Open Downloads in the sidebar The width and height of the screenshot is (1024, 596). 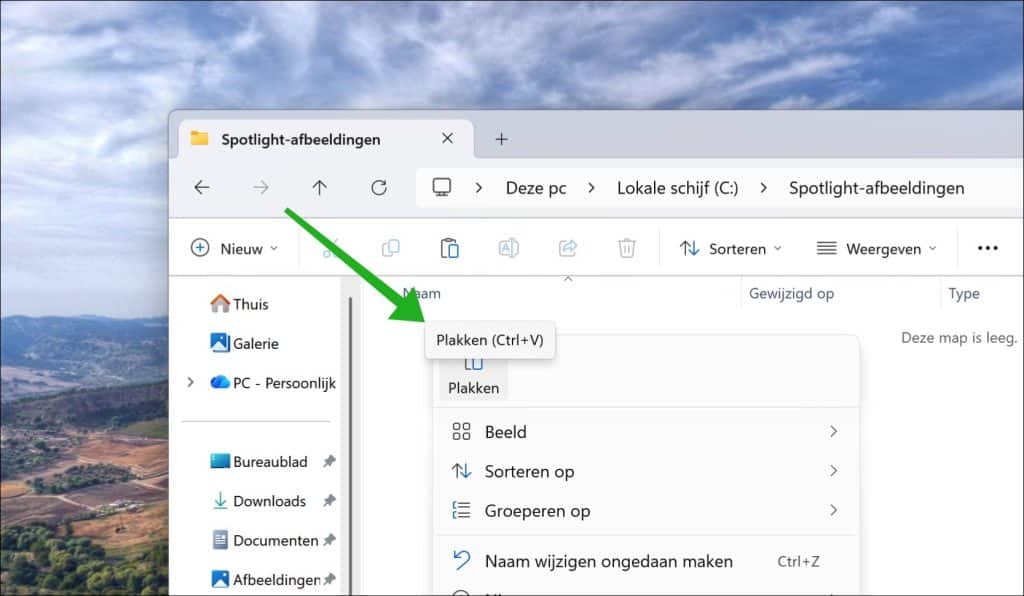click(269, 501)
